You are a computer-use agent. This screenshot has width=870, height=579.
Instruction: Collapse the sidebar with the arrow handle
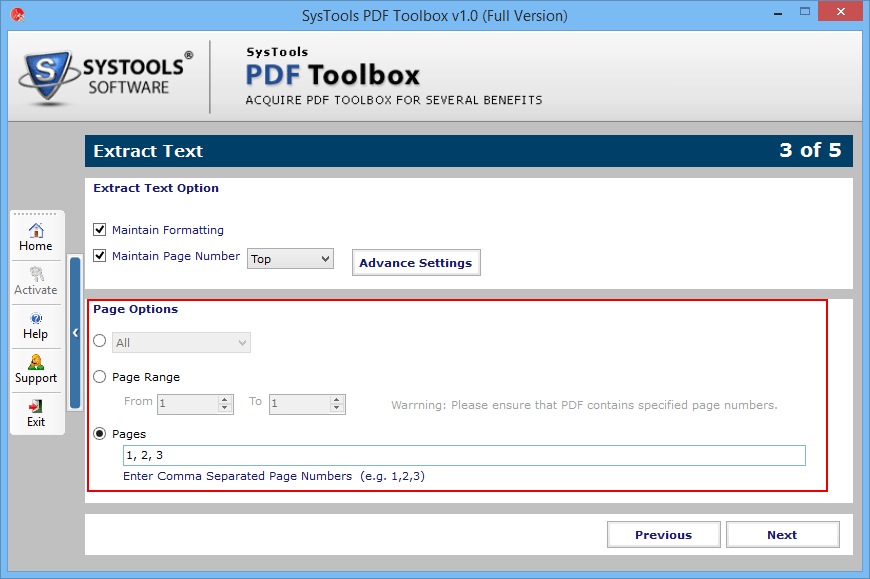click(75, 333)
